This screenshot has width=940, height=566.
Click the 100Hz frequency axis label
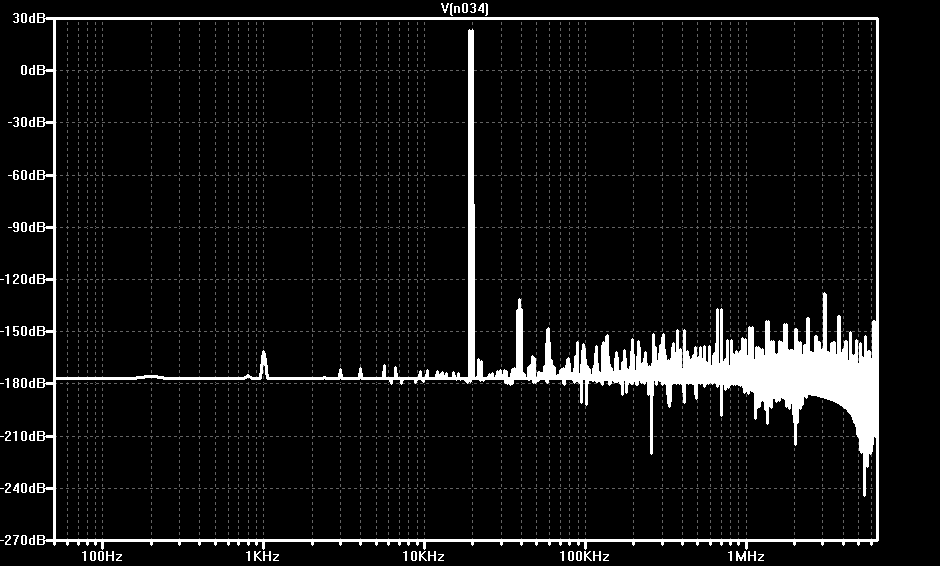coord(102,556)
